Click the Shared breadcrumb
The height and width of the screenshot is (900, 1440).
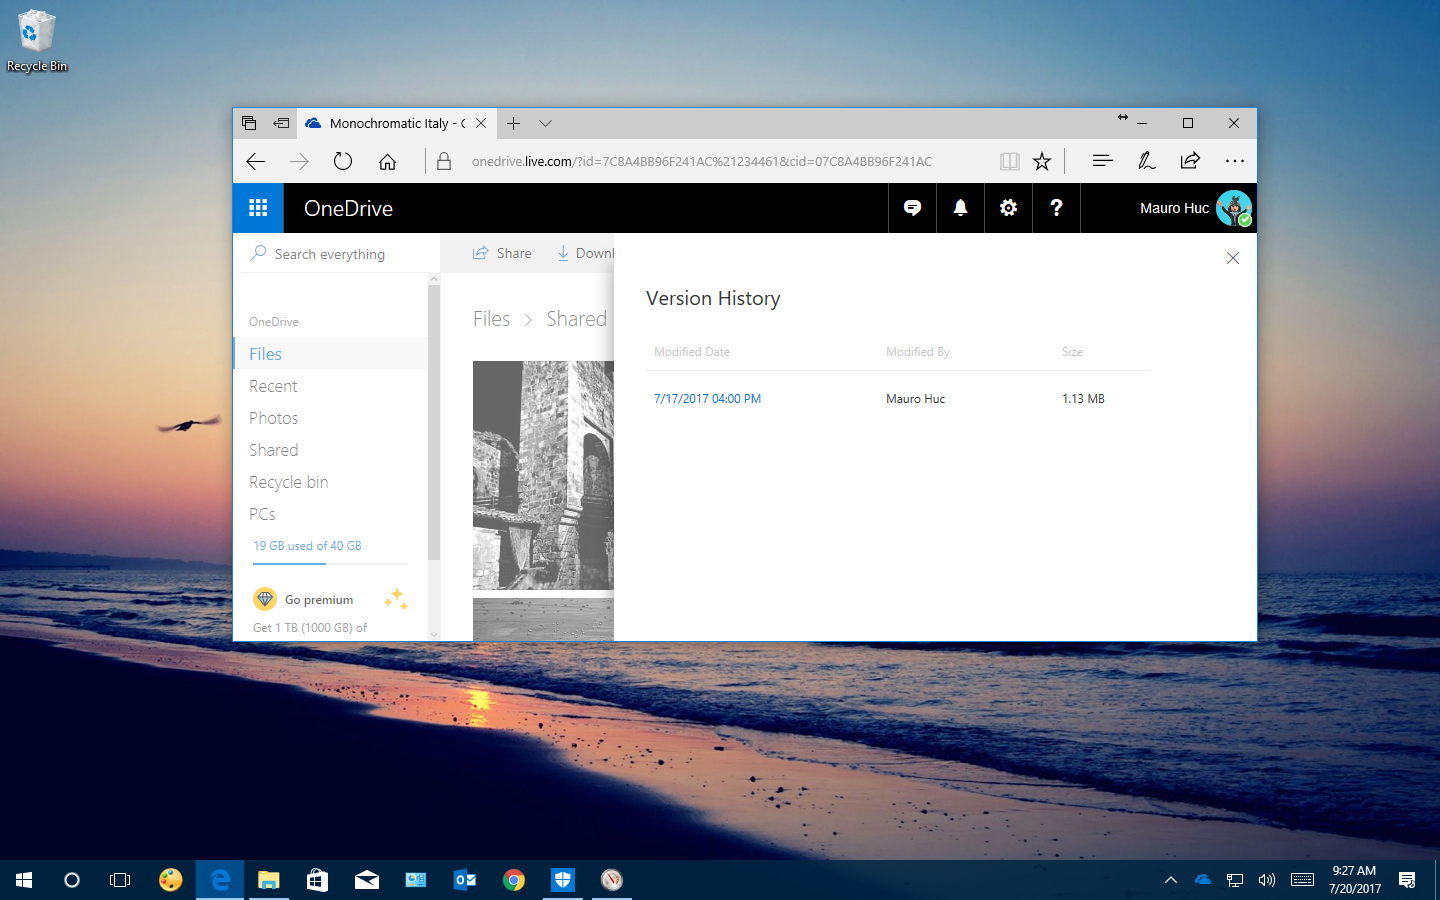pos(576,318)
